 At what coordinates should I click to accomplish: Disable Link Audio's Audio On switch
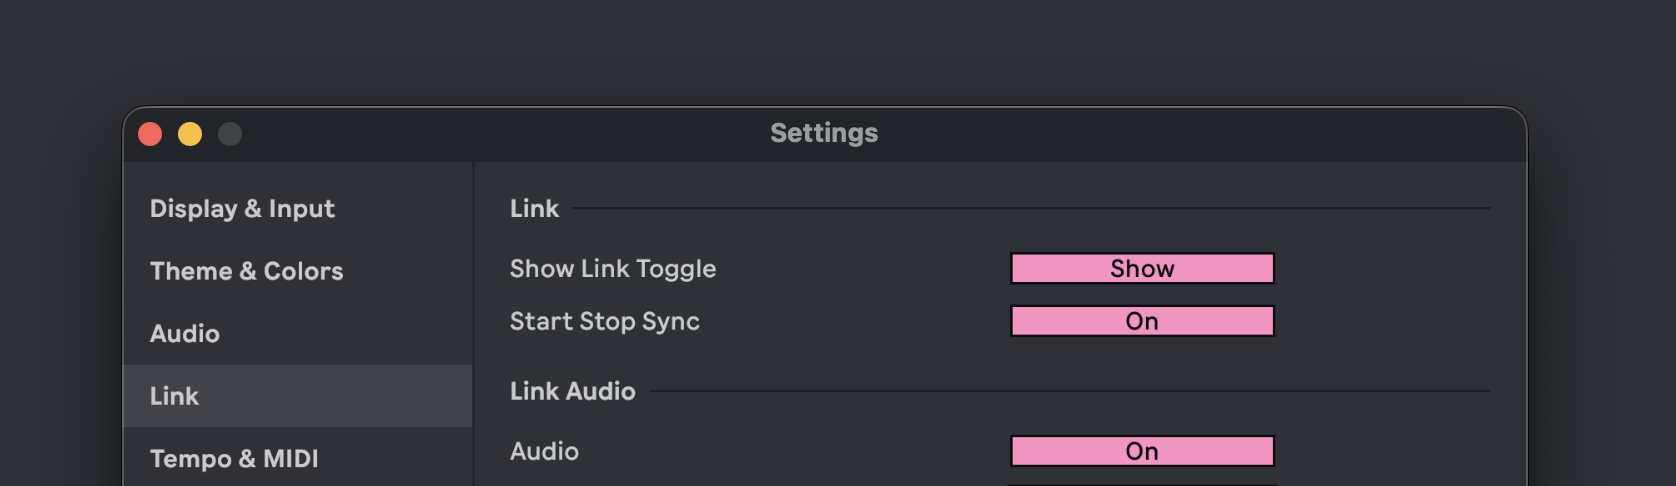[x=1142, y=451]
